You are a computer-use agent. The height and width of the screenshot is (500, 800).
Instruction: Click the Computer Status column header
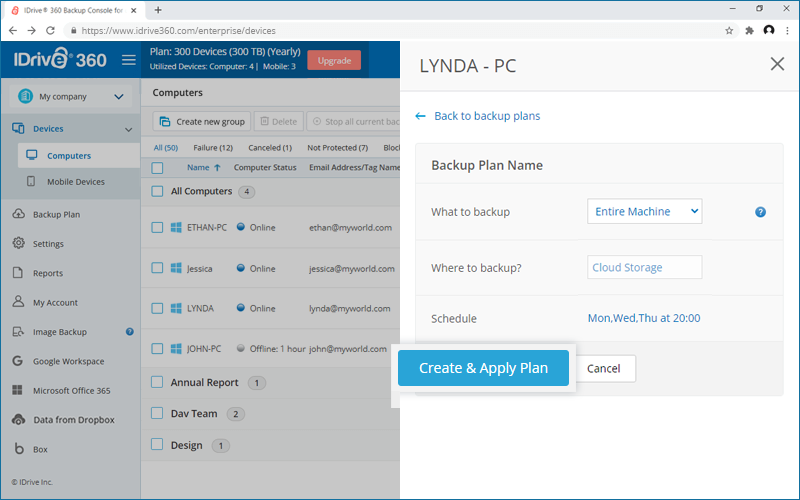click(265, 167)
